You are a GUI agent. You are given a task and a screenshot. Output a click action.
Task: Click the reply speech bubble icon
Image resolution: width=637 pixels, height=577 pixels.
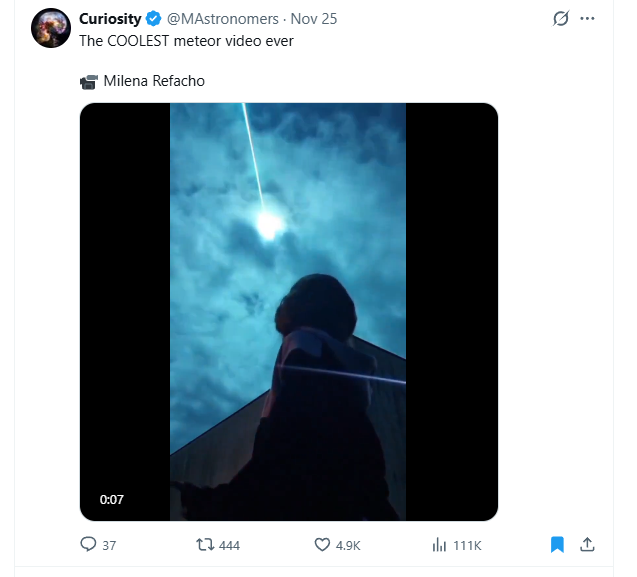click(x=88, y=545)
